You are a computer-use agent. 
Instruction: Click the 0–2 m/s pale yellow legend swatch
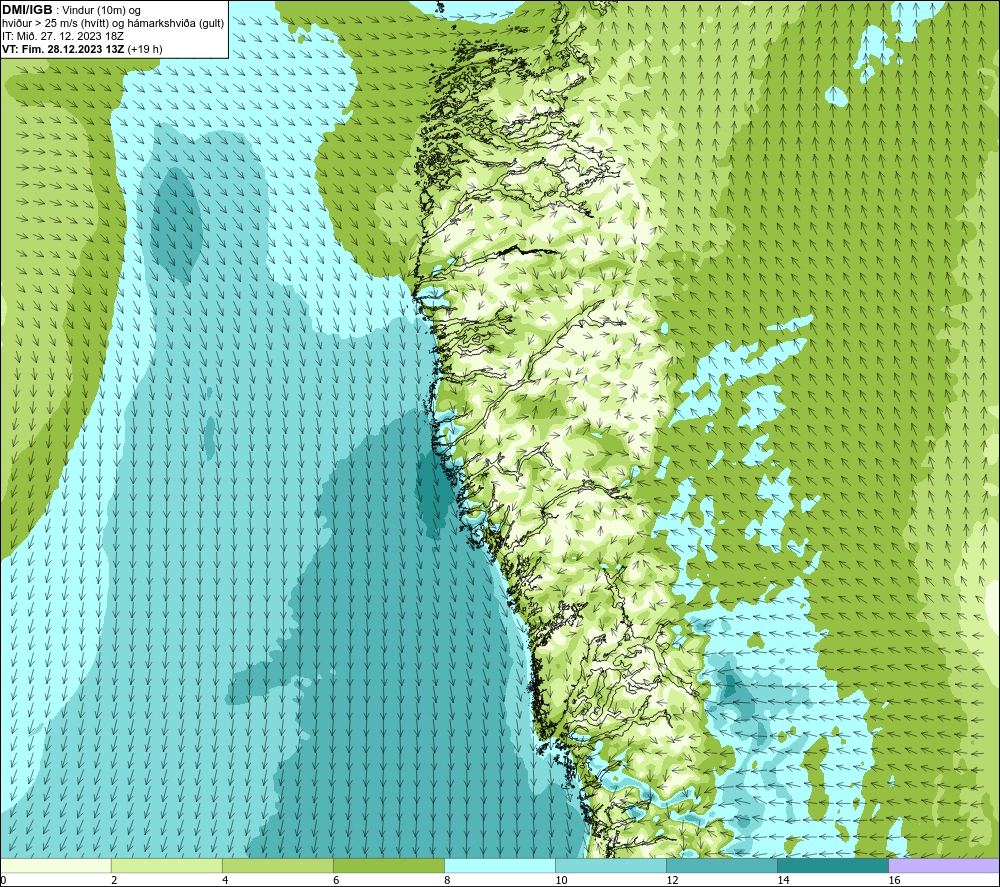[56, 865]
